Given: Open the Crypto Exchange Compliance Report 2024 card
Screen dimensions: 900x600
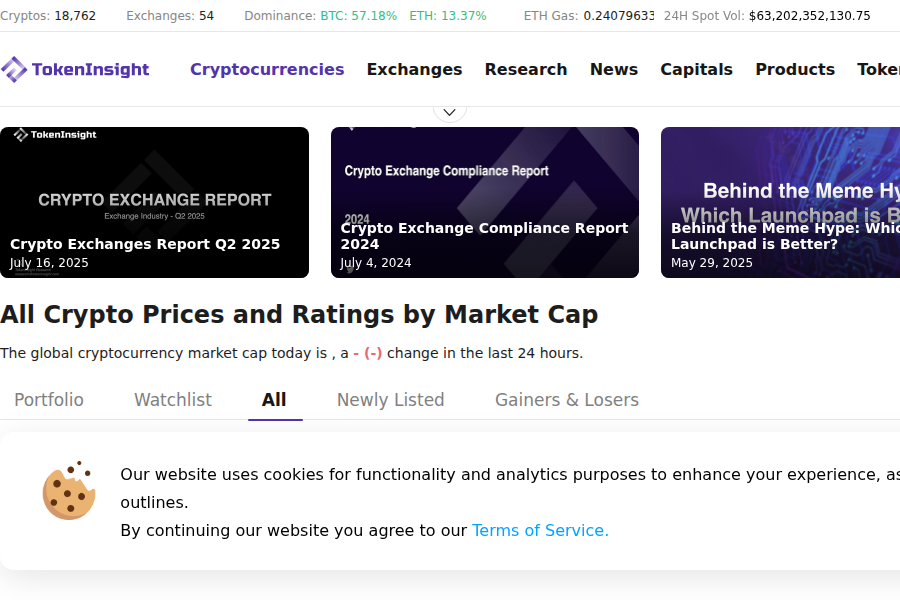Looking at the screenshot, I should coord(484,202).
